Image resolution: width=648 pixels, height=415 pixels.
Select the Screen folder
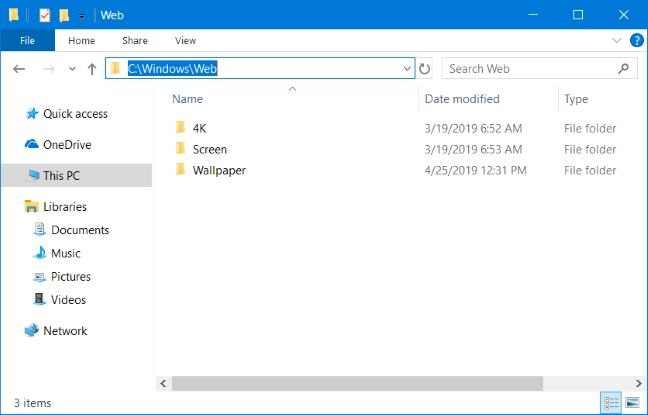pos(210,149)
